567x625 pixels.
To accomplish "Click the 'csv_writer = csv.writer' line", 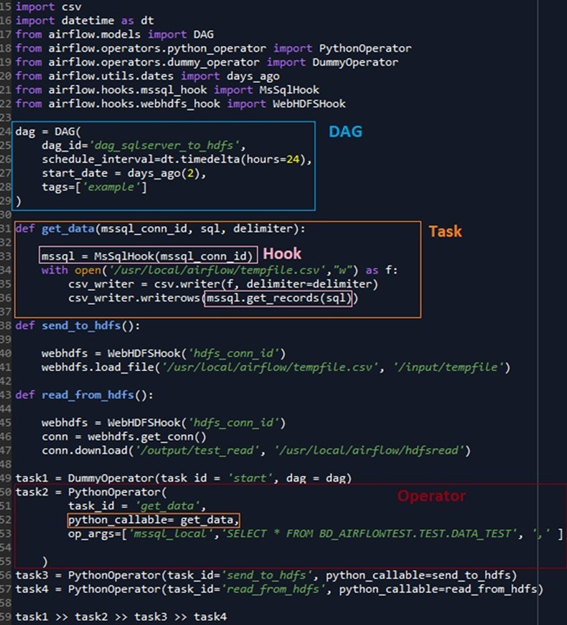I will pyautogui.click(x=223, y=284).
